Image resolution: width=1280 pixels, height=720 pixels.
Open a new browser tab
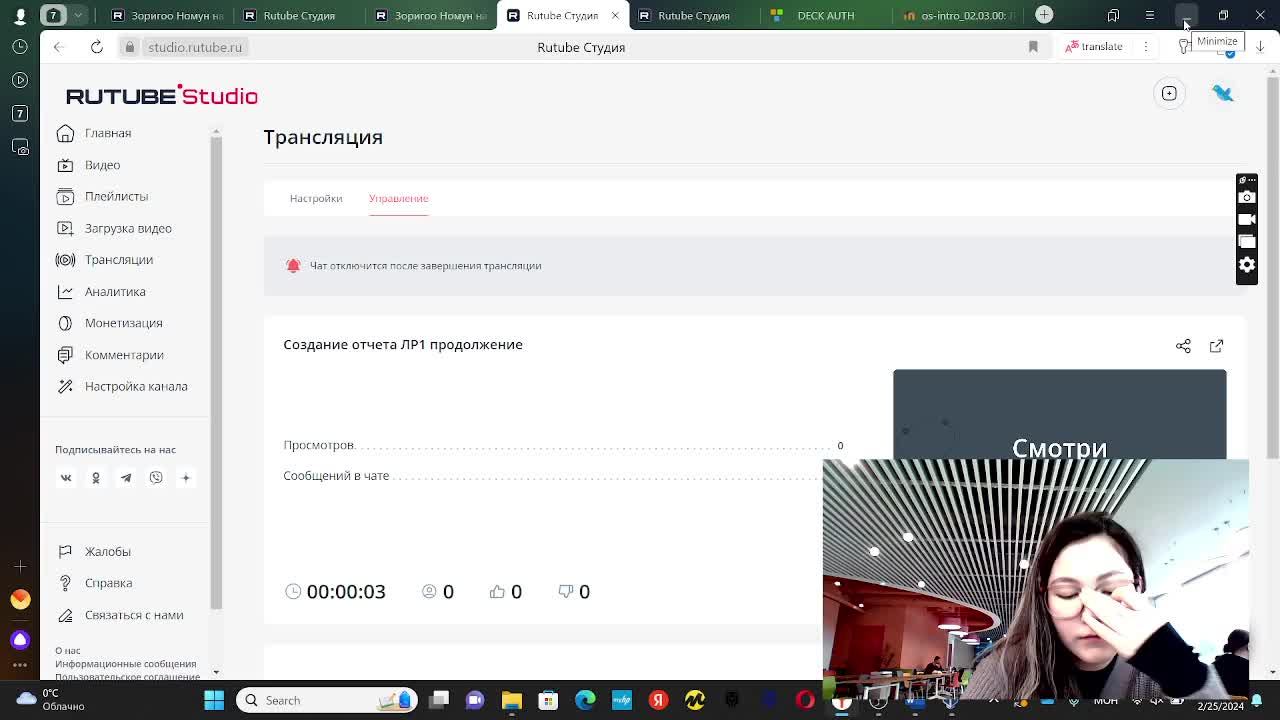pyautogui.click(x=1044, y=14)
